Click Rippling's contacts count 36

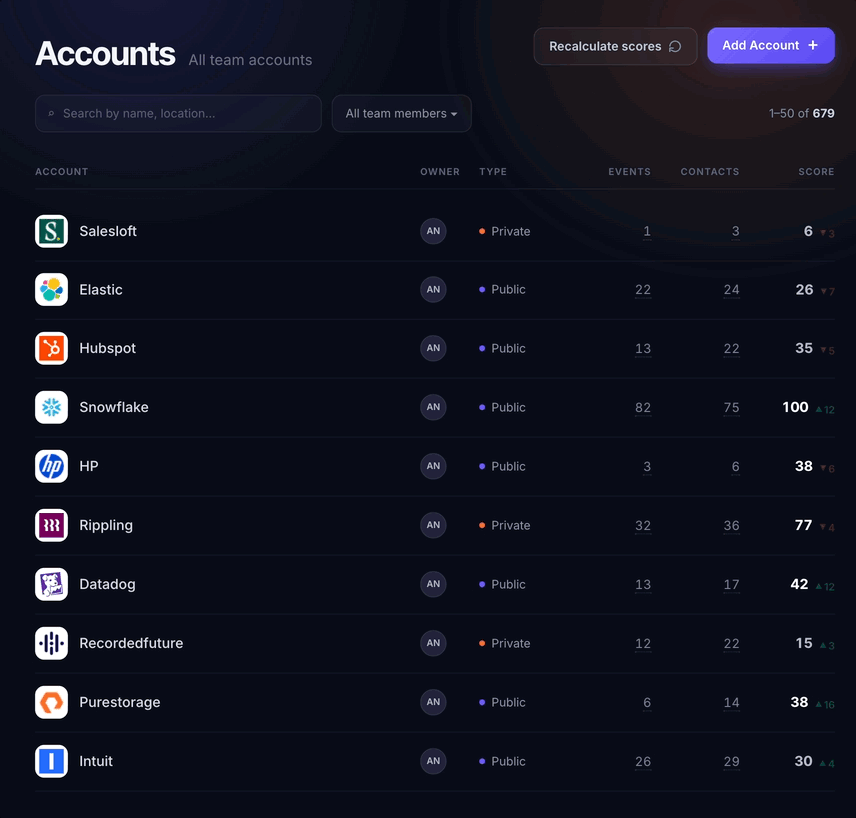[x=731, y=526]
